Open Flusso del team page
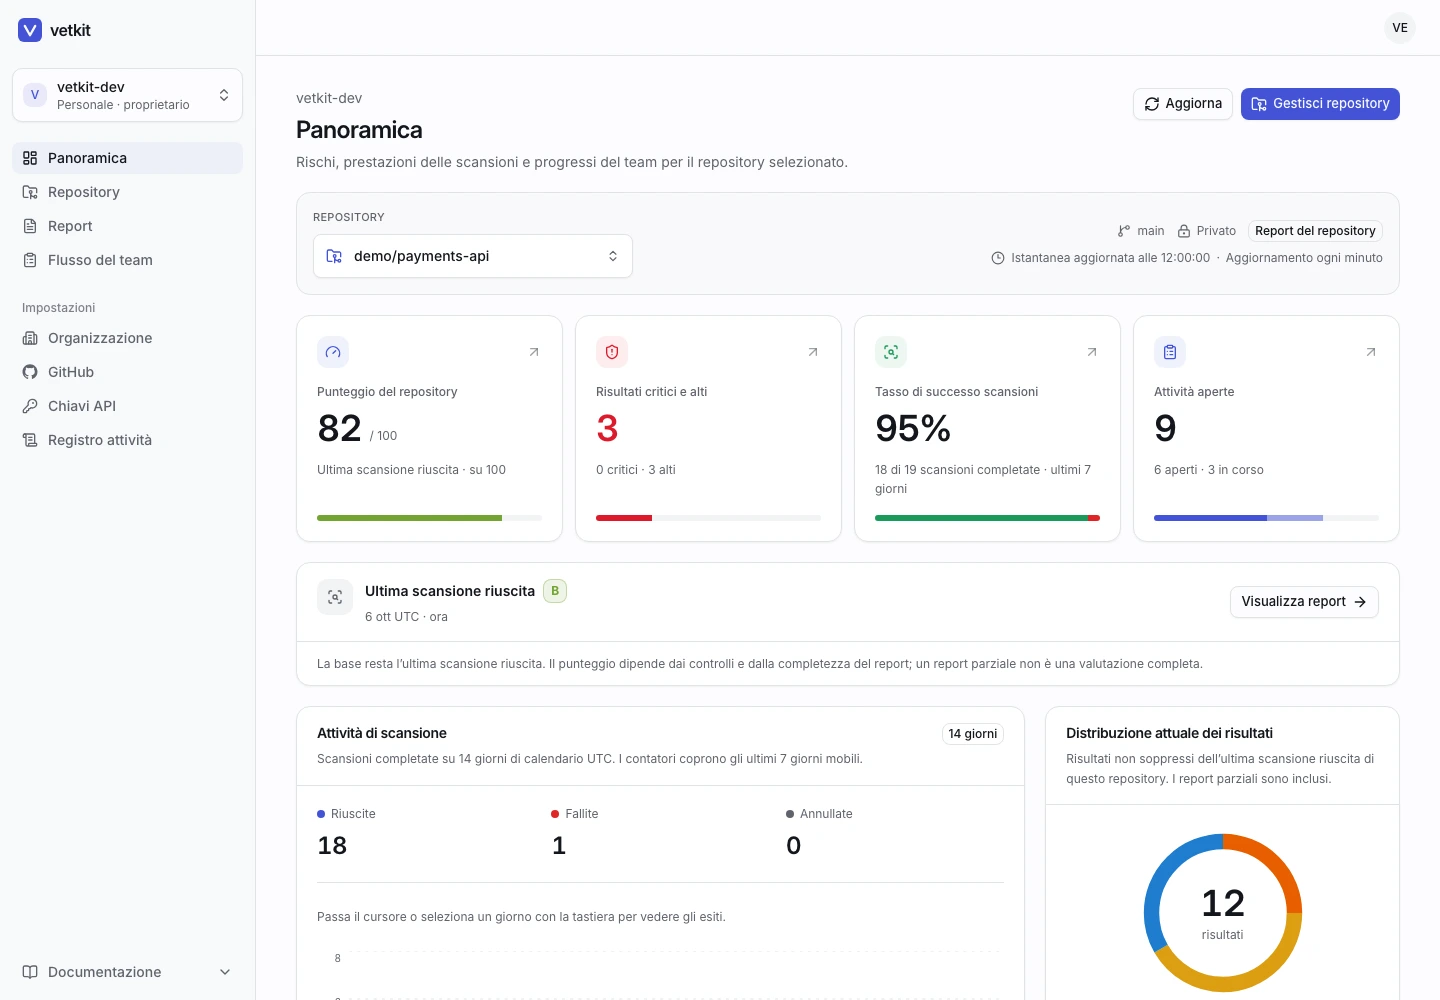This screenshot has width=1440, height=1000. point(127,260)
